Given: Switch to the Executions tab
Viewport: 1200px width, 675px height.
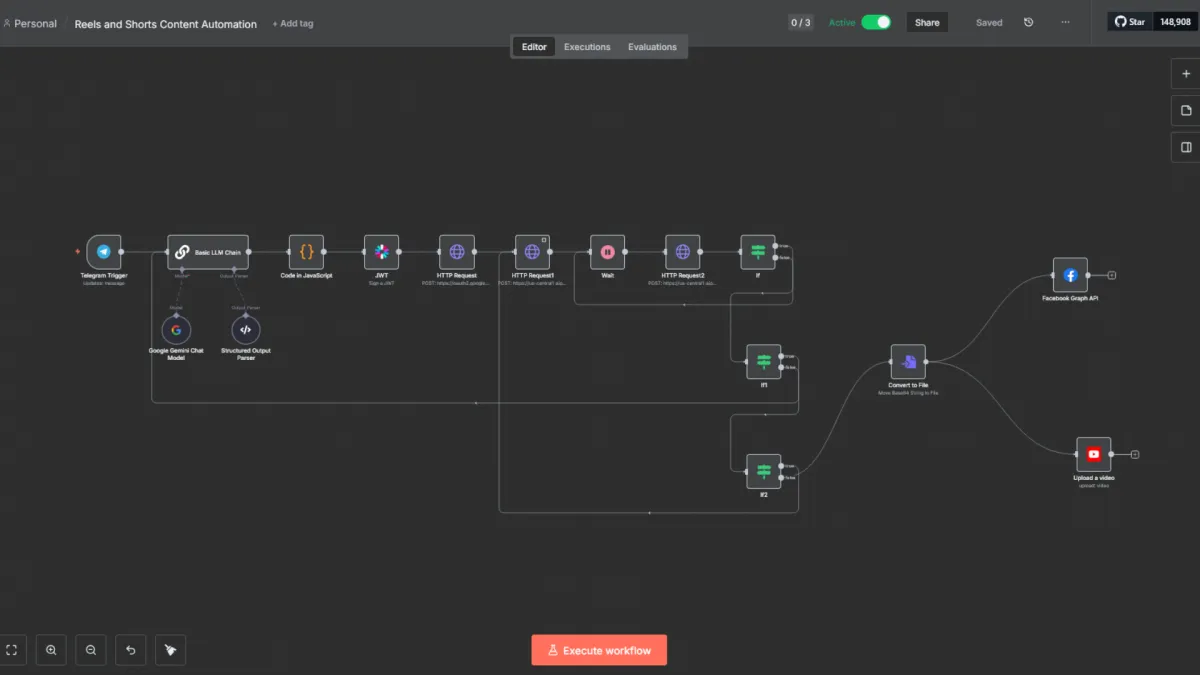Looking at the screenshot, I should (x=587, y=47).
